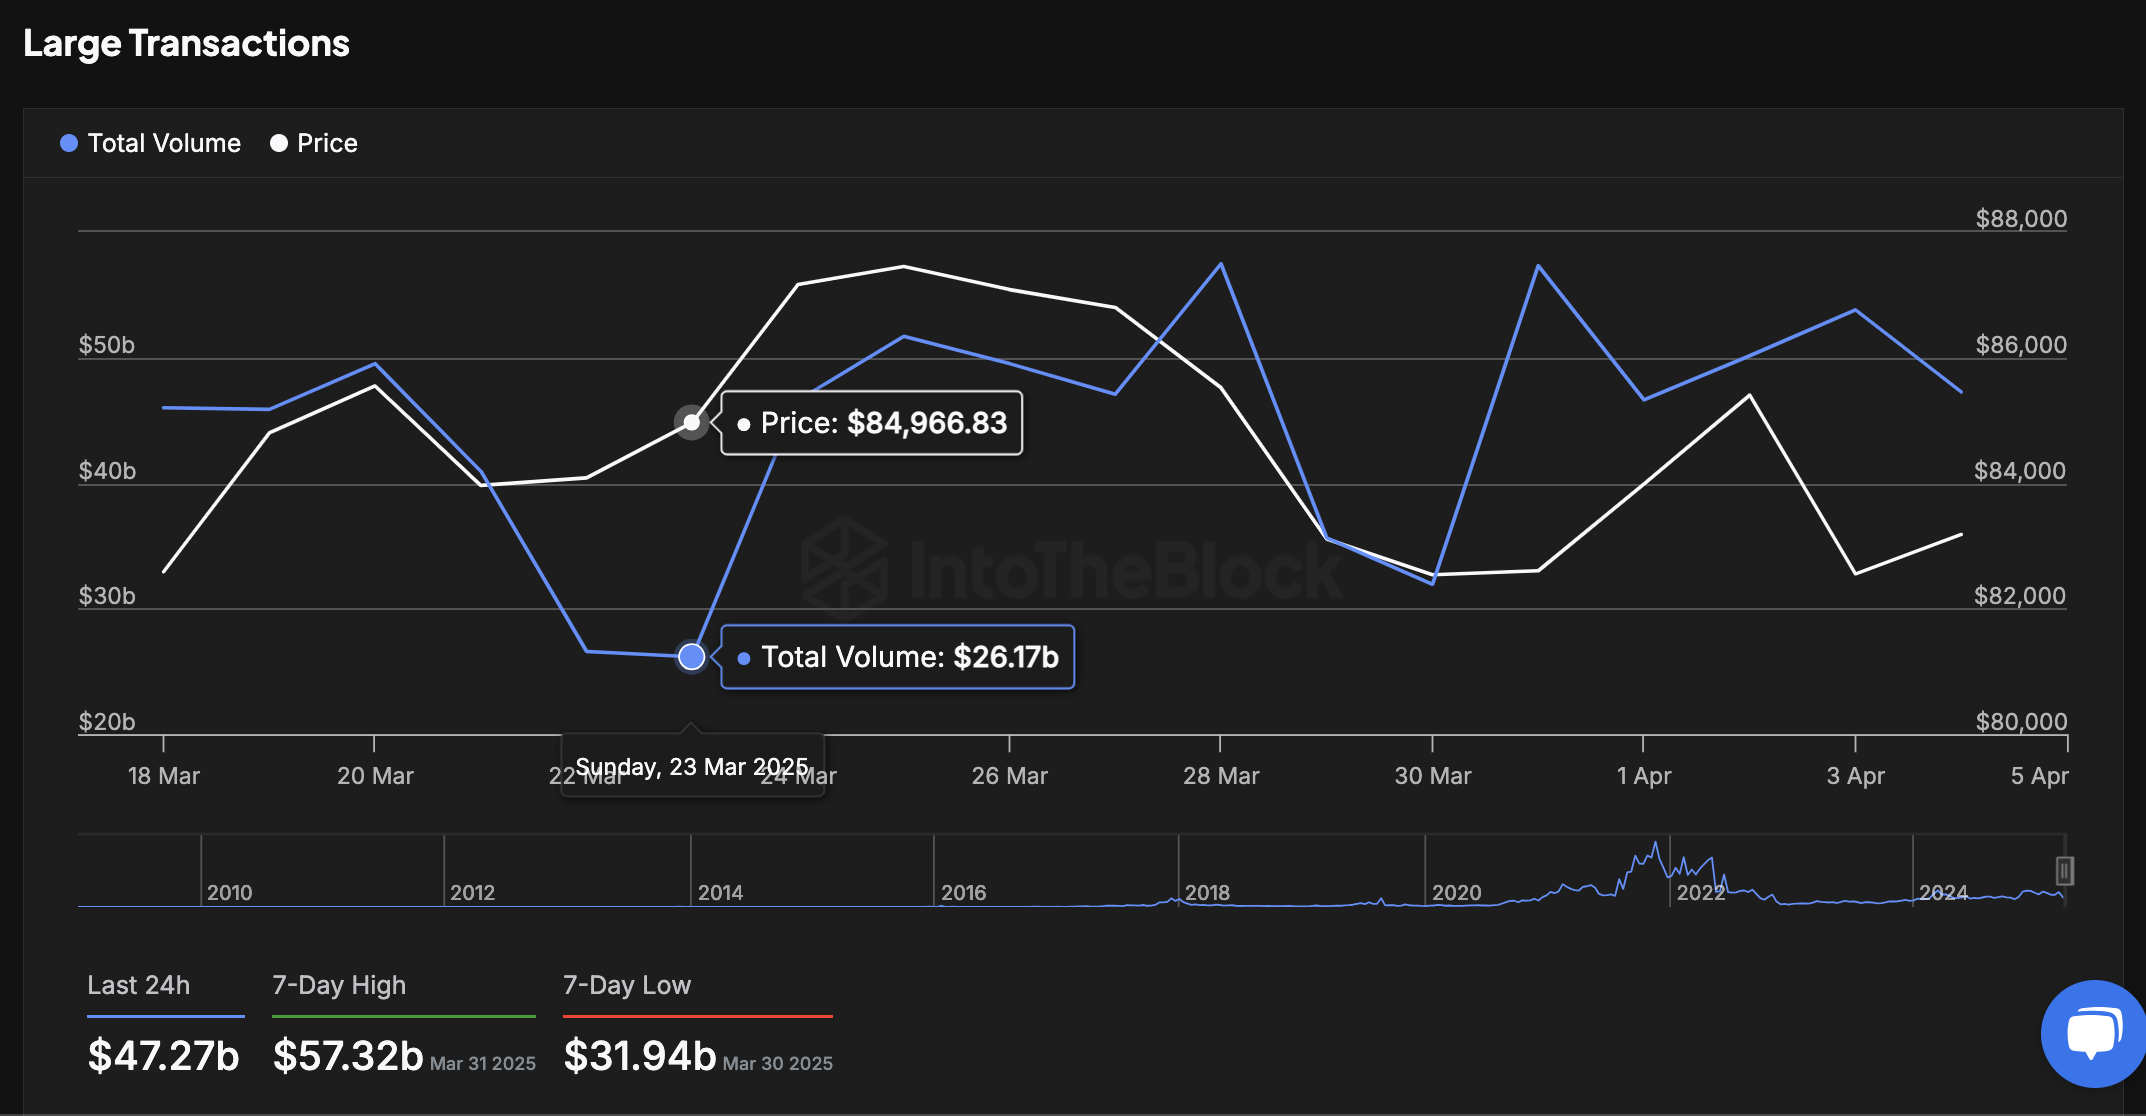2146x1116 pixels.
Task: Open the chat support bubble icon
Action: 2094,1034
